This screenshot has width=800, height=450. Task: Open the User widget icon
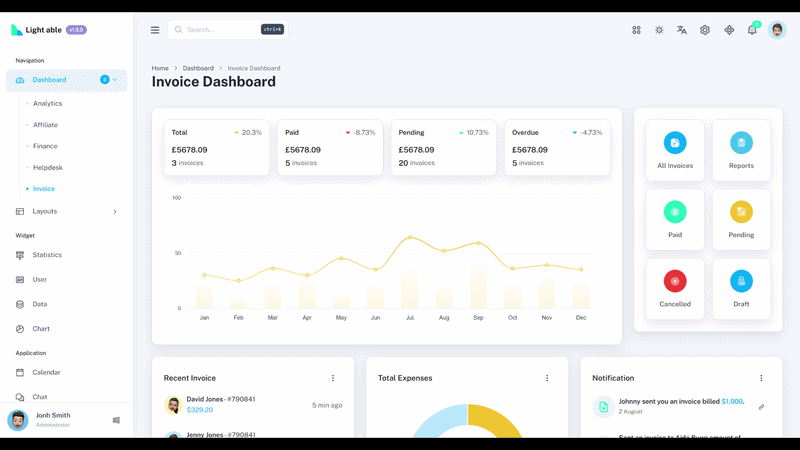click(20, 280)
